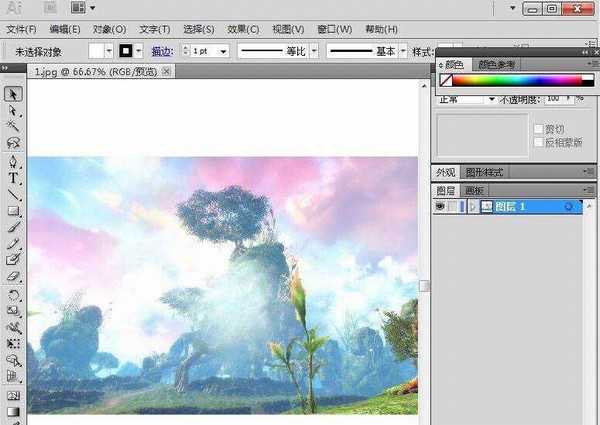The image size is (600, 425).
Task: Select the Direct Selection tool
Action: point(14,110)
